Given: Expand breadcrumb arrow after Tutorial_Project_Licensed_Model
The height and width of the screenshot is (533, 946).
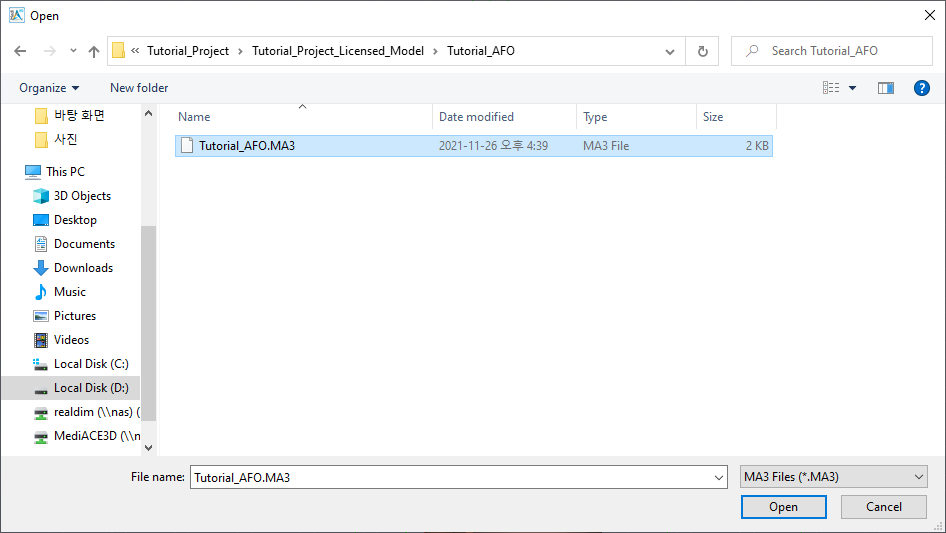Looking at the screenshot, I should [x=435, y=51].
